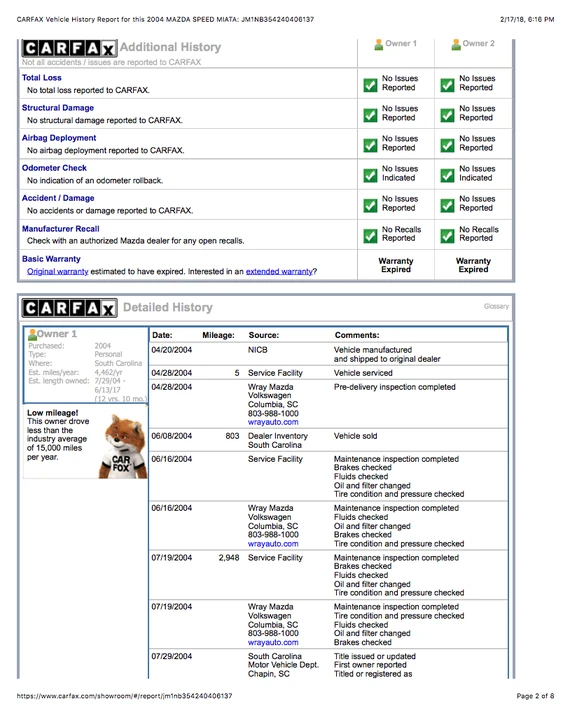
Task: Click Owner 1 Warranty Expired text
Action: 396,265
